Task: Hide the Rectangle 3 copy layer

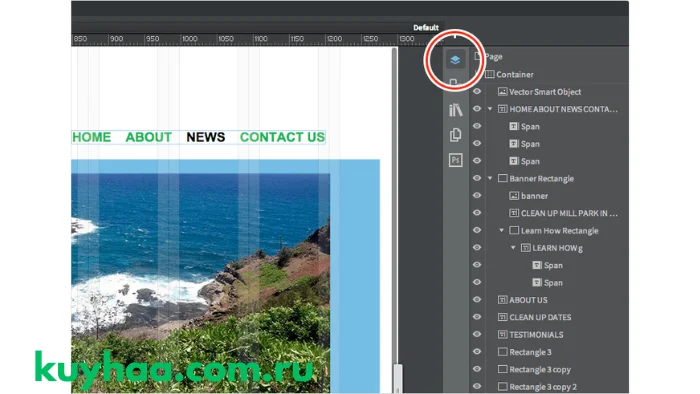Action: (477, 369)
